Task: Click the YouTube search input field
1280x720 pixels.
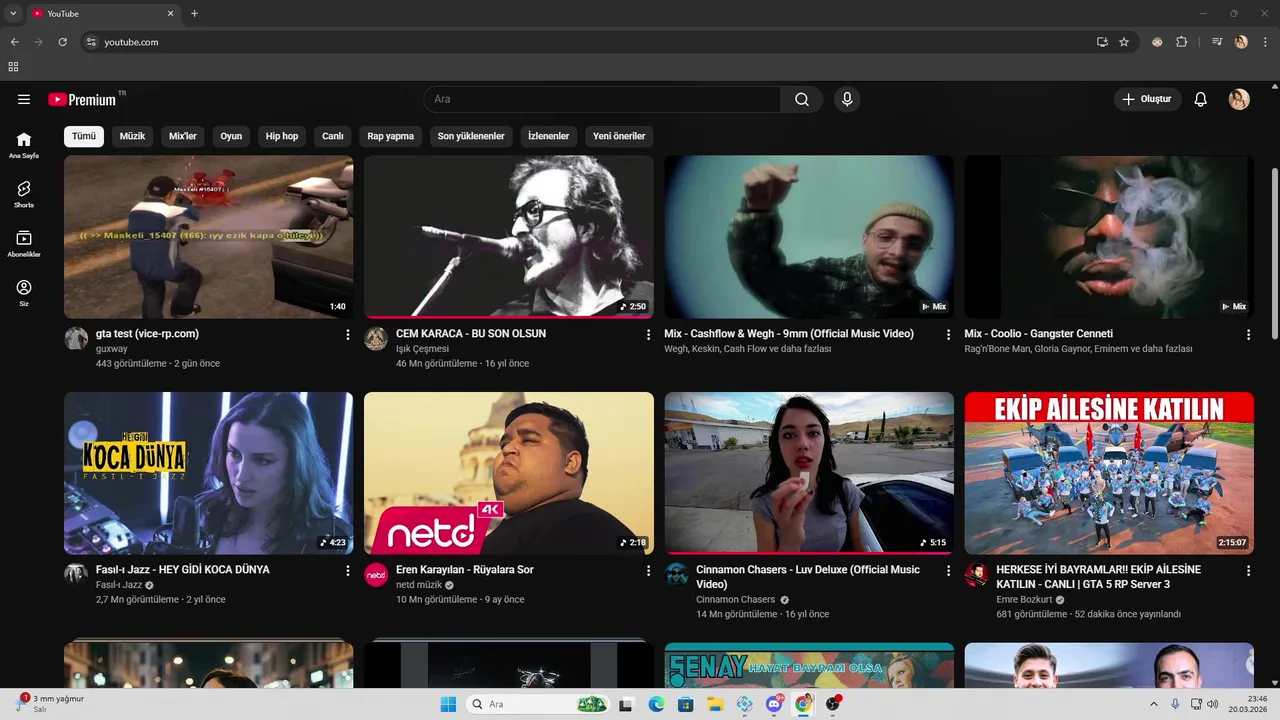Action: 603,99
